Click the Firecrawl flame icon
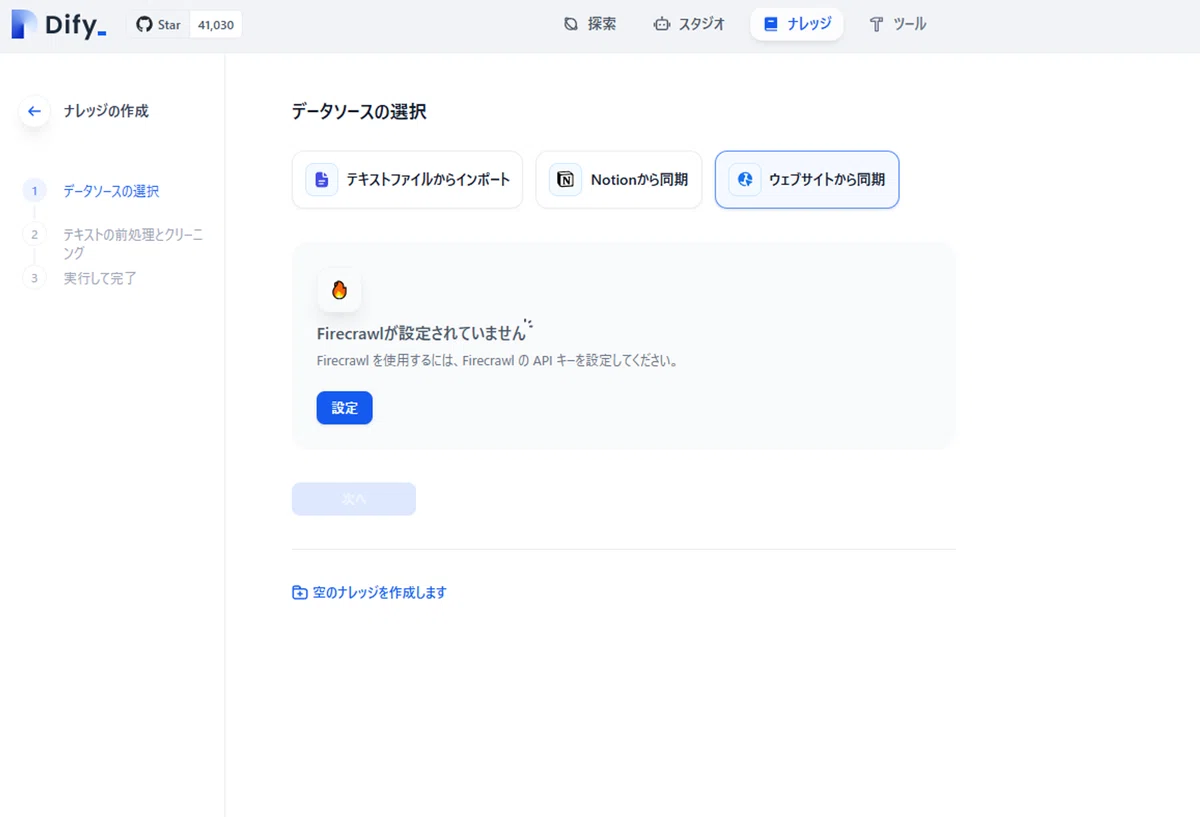1200x817 pixels. click(x=339, y=290)
